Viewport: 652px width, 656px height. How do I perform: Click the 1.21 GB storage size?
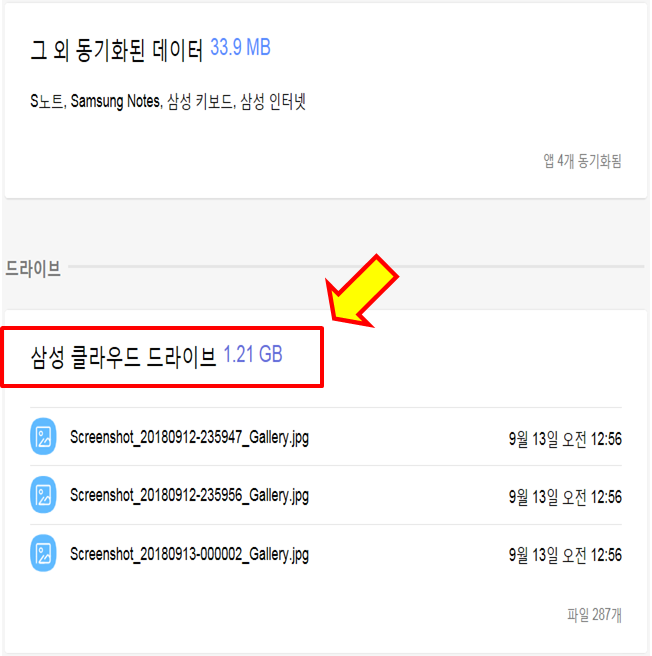click(253, 354)
